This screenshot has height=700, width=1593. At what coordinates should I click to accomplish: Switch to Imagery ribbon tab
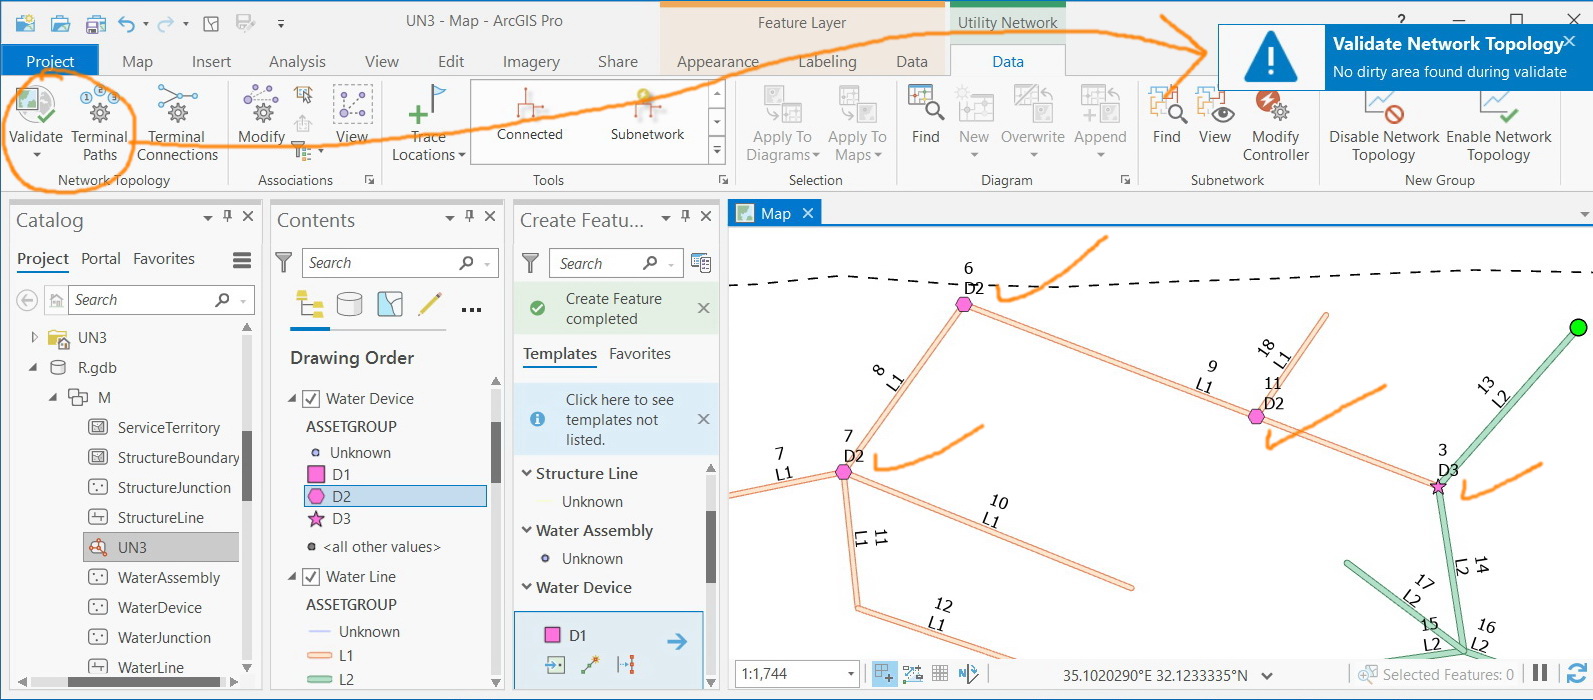tap(531, 61)
